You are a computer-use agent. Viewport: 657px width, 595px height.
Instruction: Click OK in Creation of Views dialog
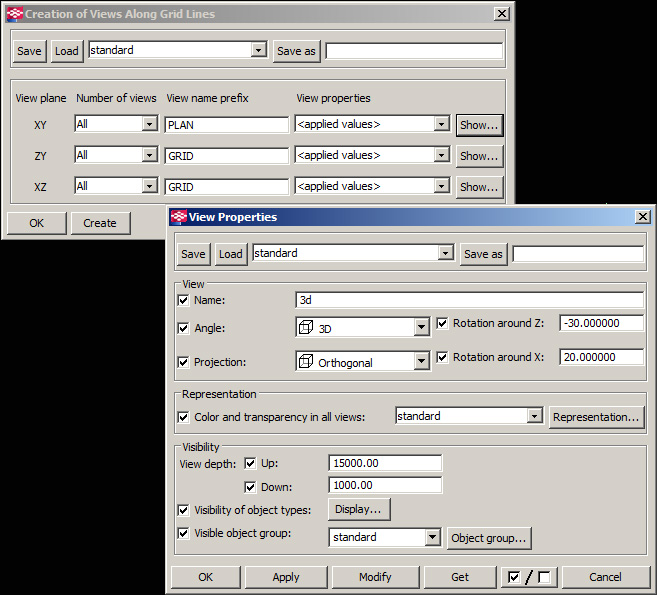36,223
